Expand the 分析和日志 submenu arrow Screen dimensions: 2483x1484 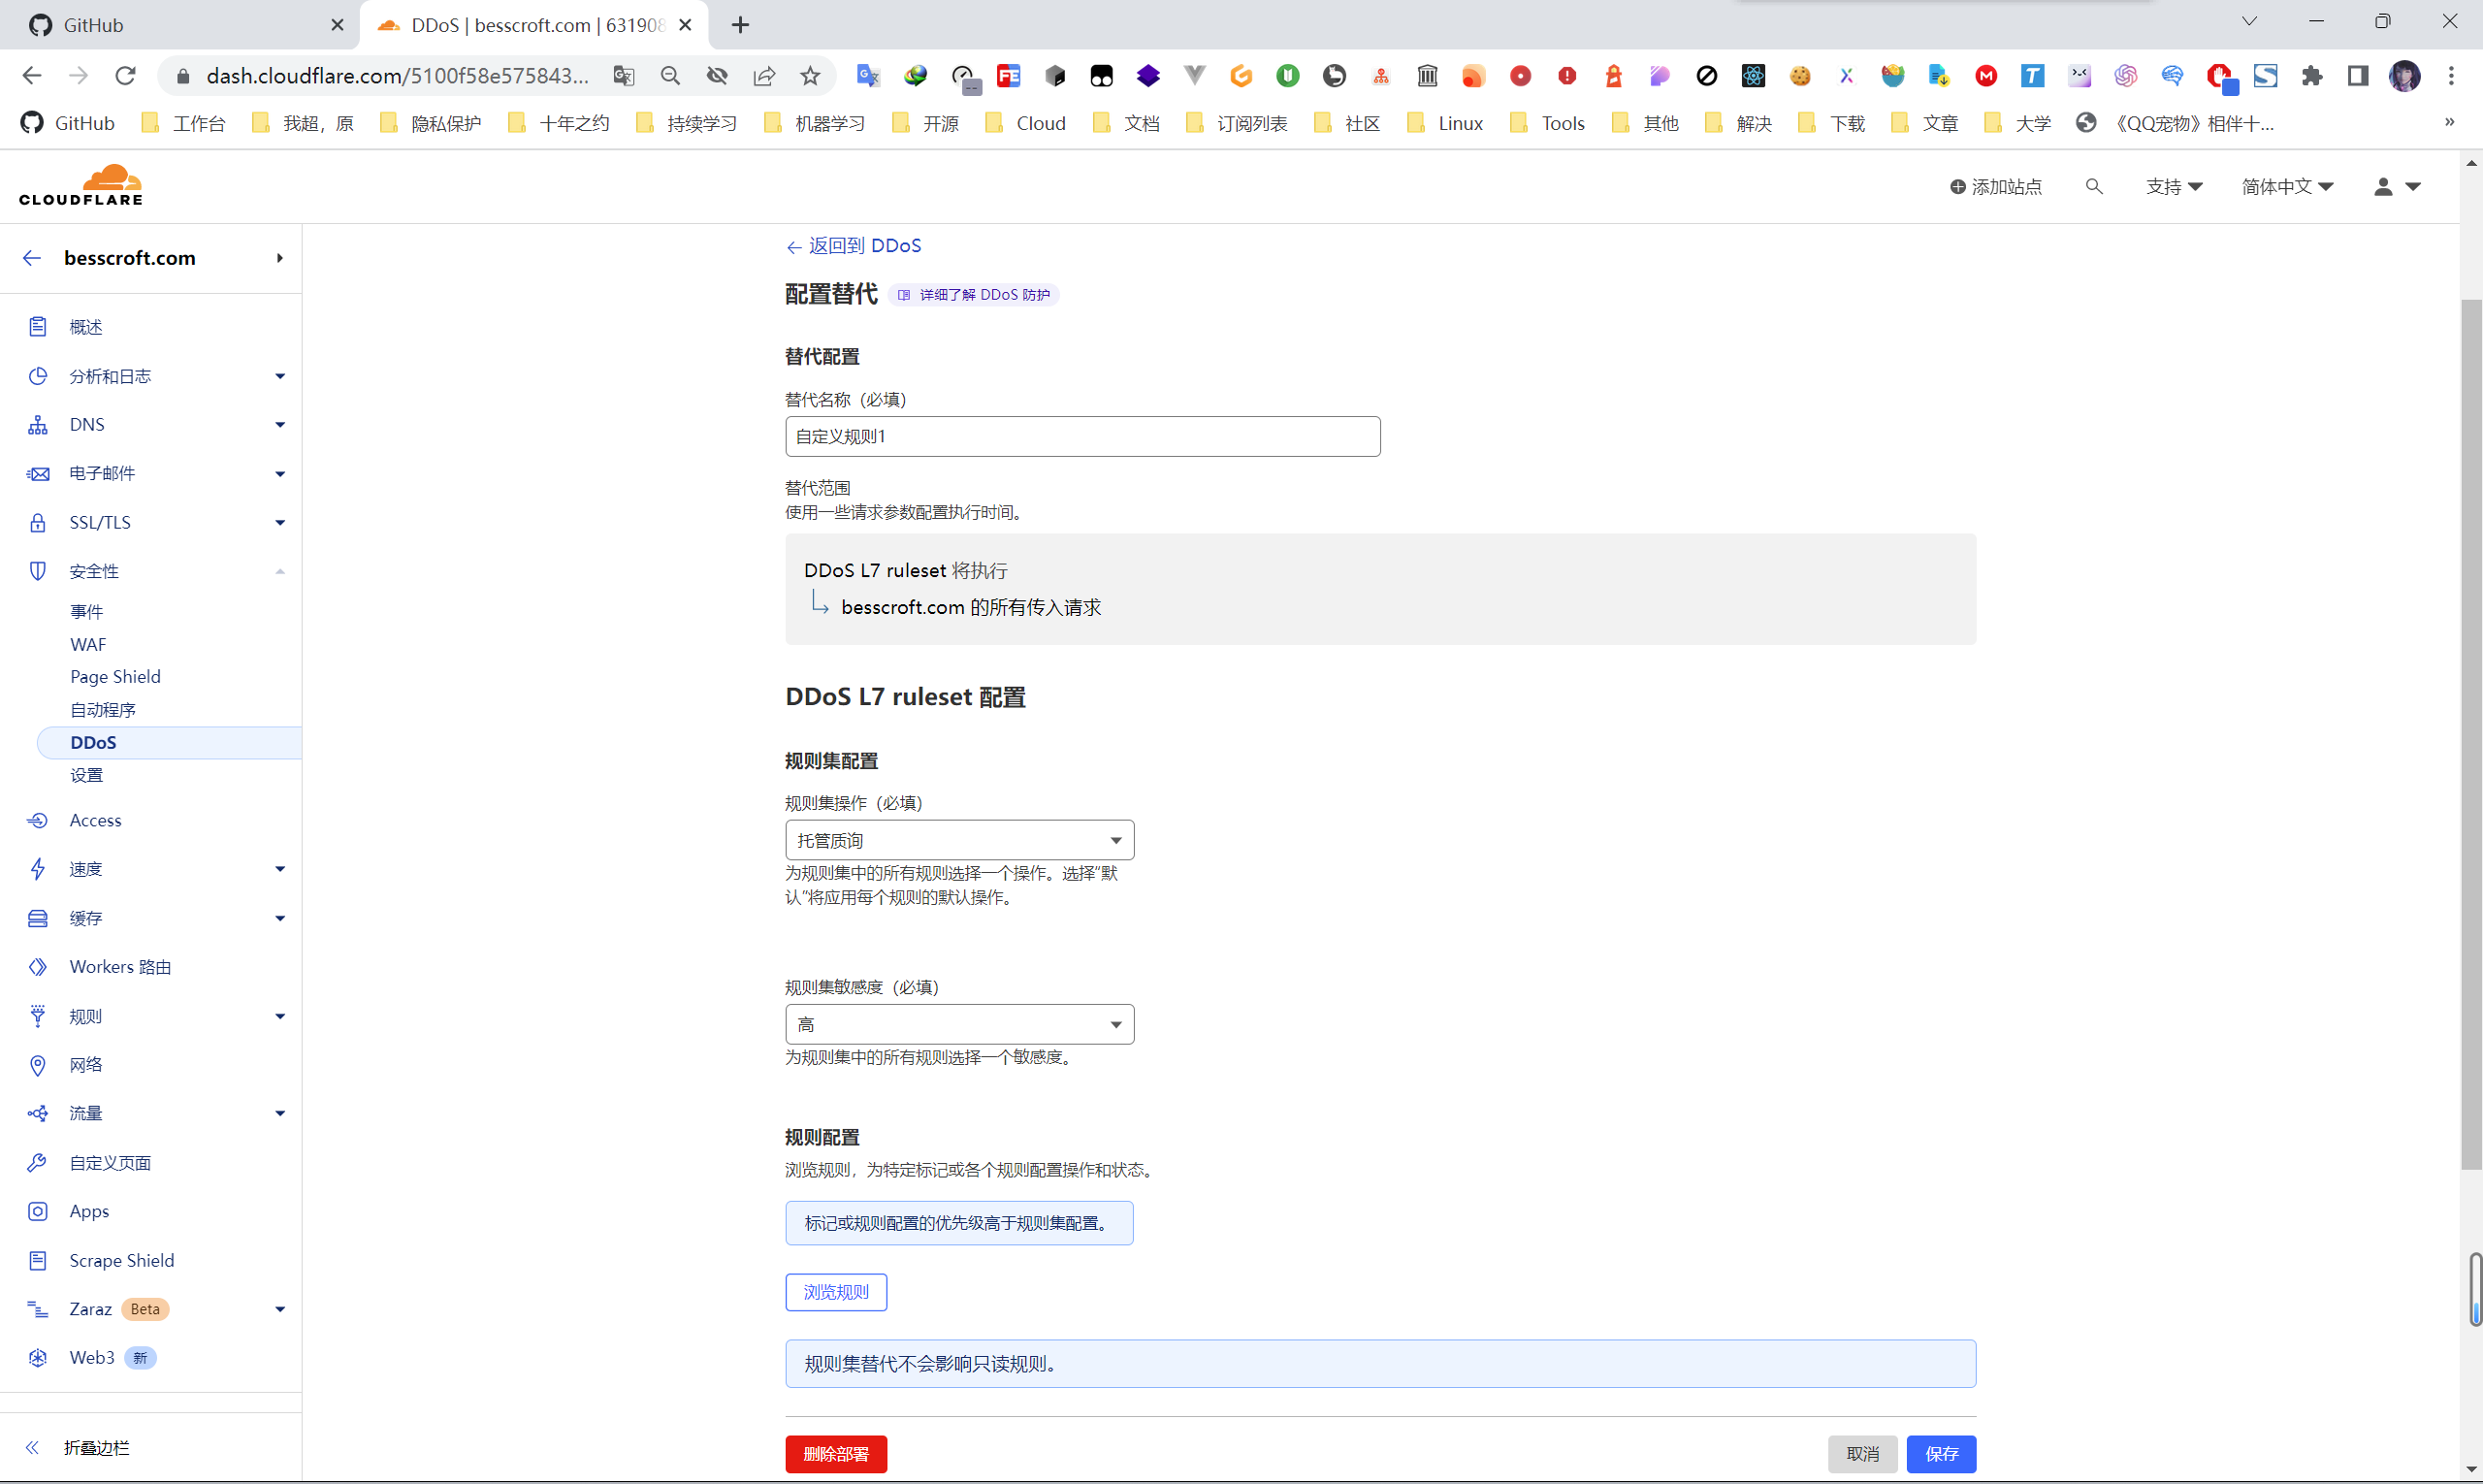pos(280,376)
